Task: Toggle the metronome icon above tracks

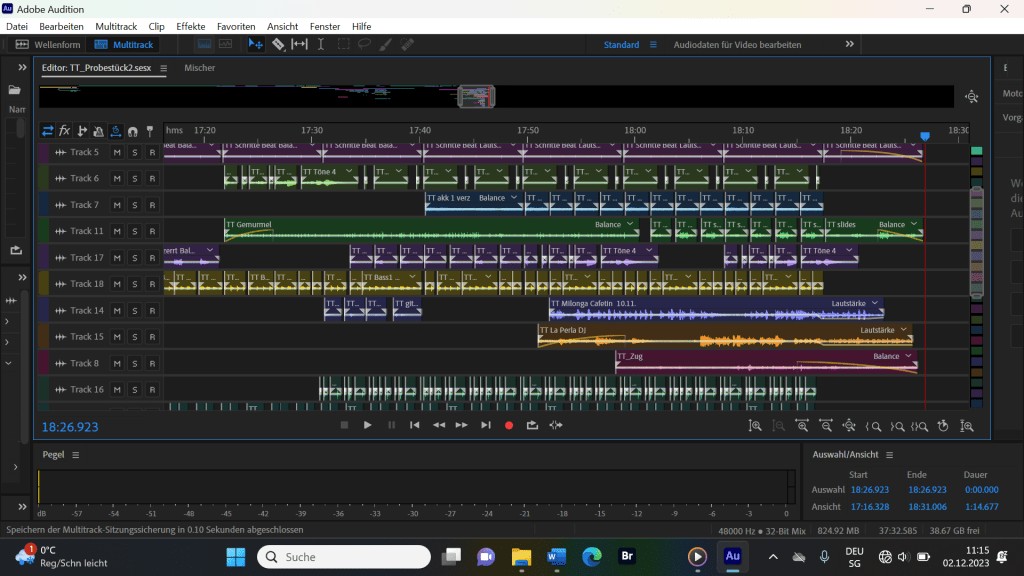Action: pyautogui.click(x=99, y=131)
